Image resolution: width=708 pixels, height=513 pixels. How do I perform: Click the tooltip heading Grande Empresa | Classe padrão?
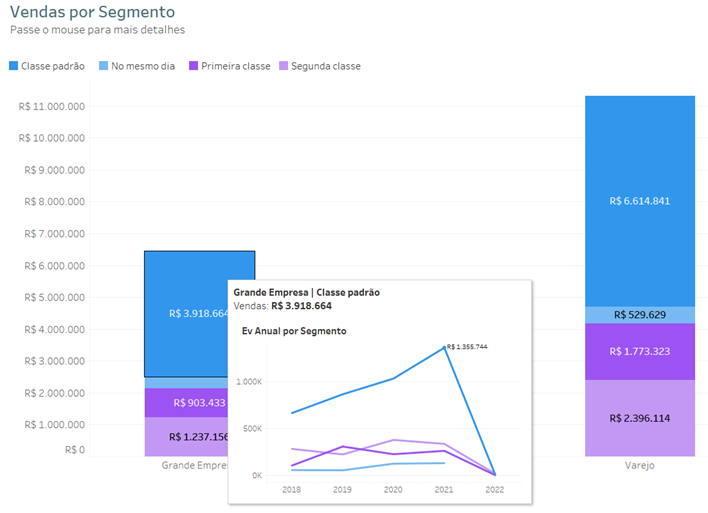(307, 292)
